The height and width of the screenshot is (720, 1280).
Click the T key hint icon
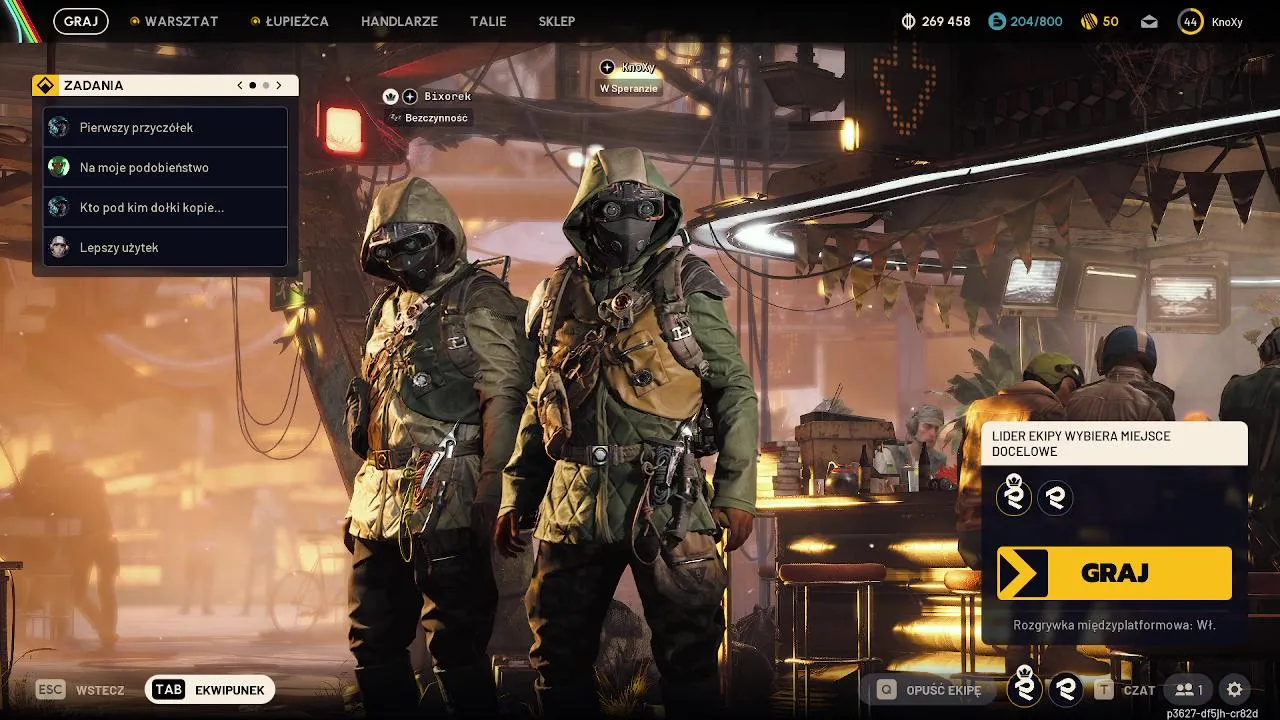pyautogui.click(x=1103, y=689)
